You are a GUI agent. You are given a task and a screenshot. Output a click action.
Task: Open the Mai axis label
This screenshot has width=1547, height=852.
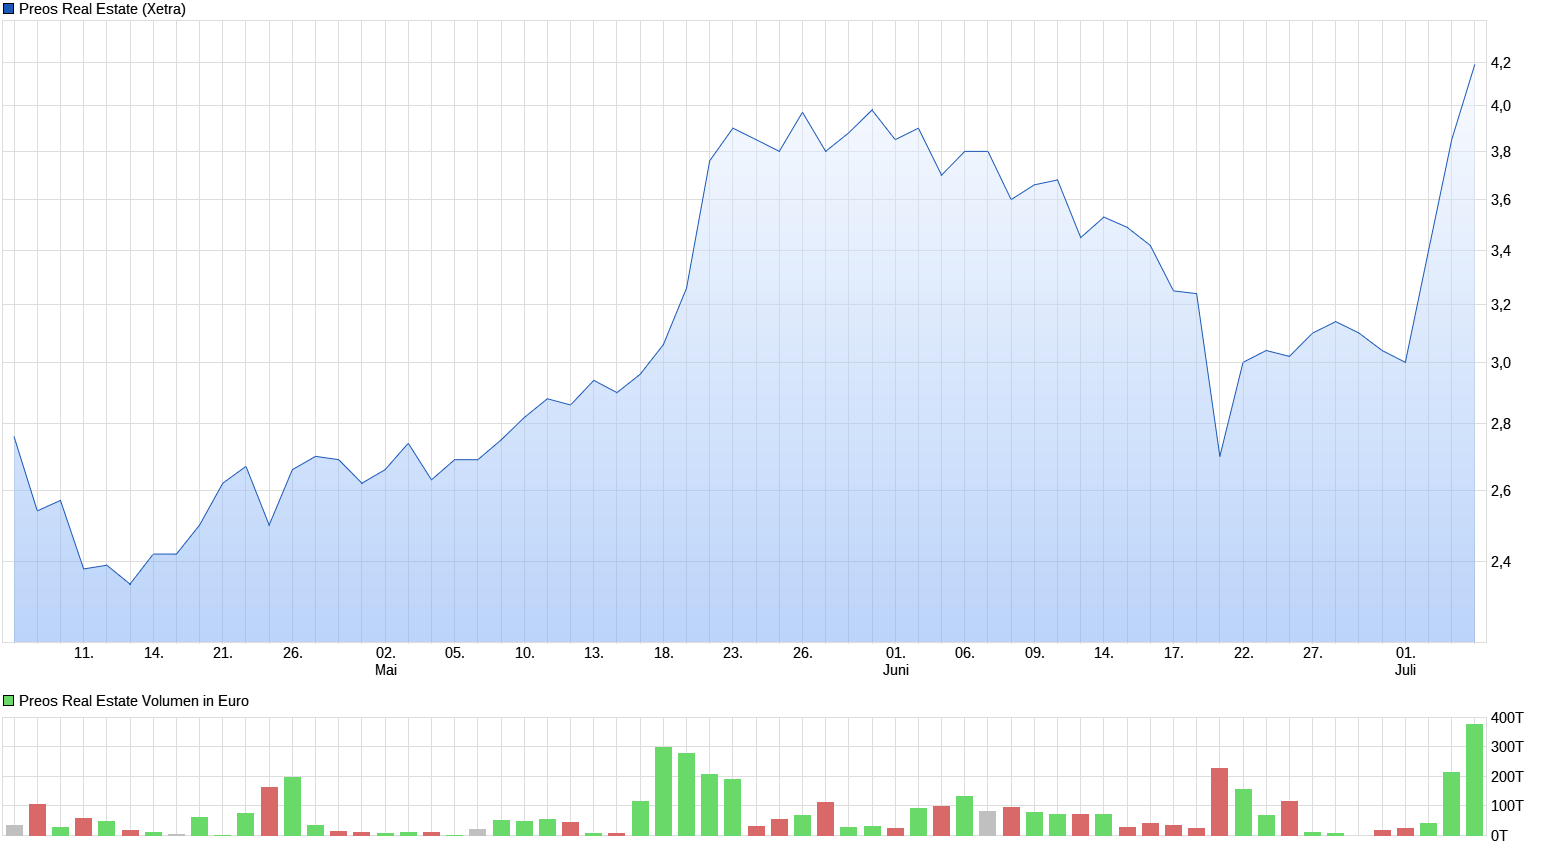coord(385,671)
